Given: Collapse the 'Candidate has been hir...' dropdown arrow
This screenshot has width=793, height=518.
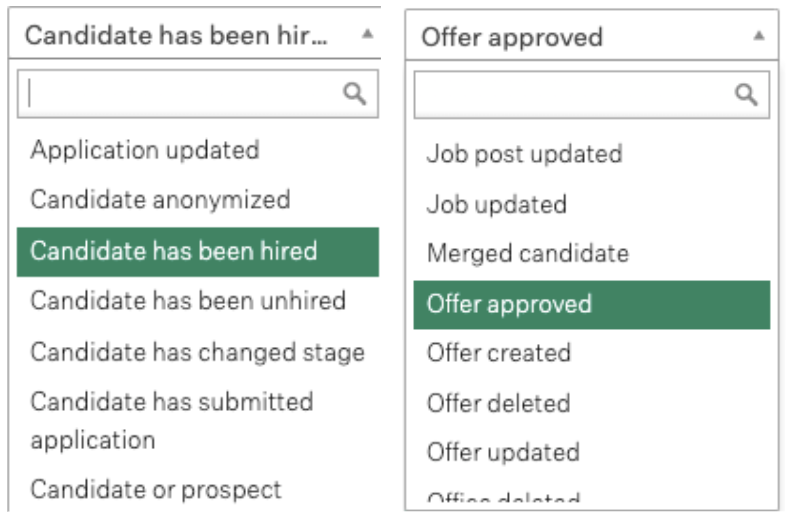Looking at the screenshot, I should 368,34.
